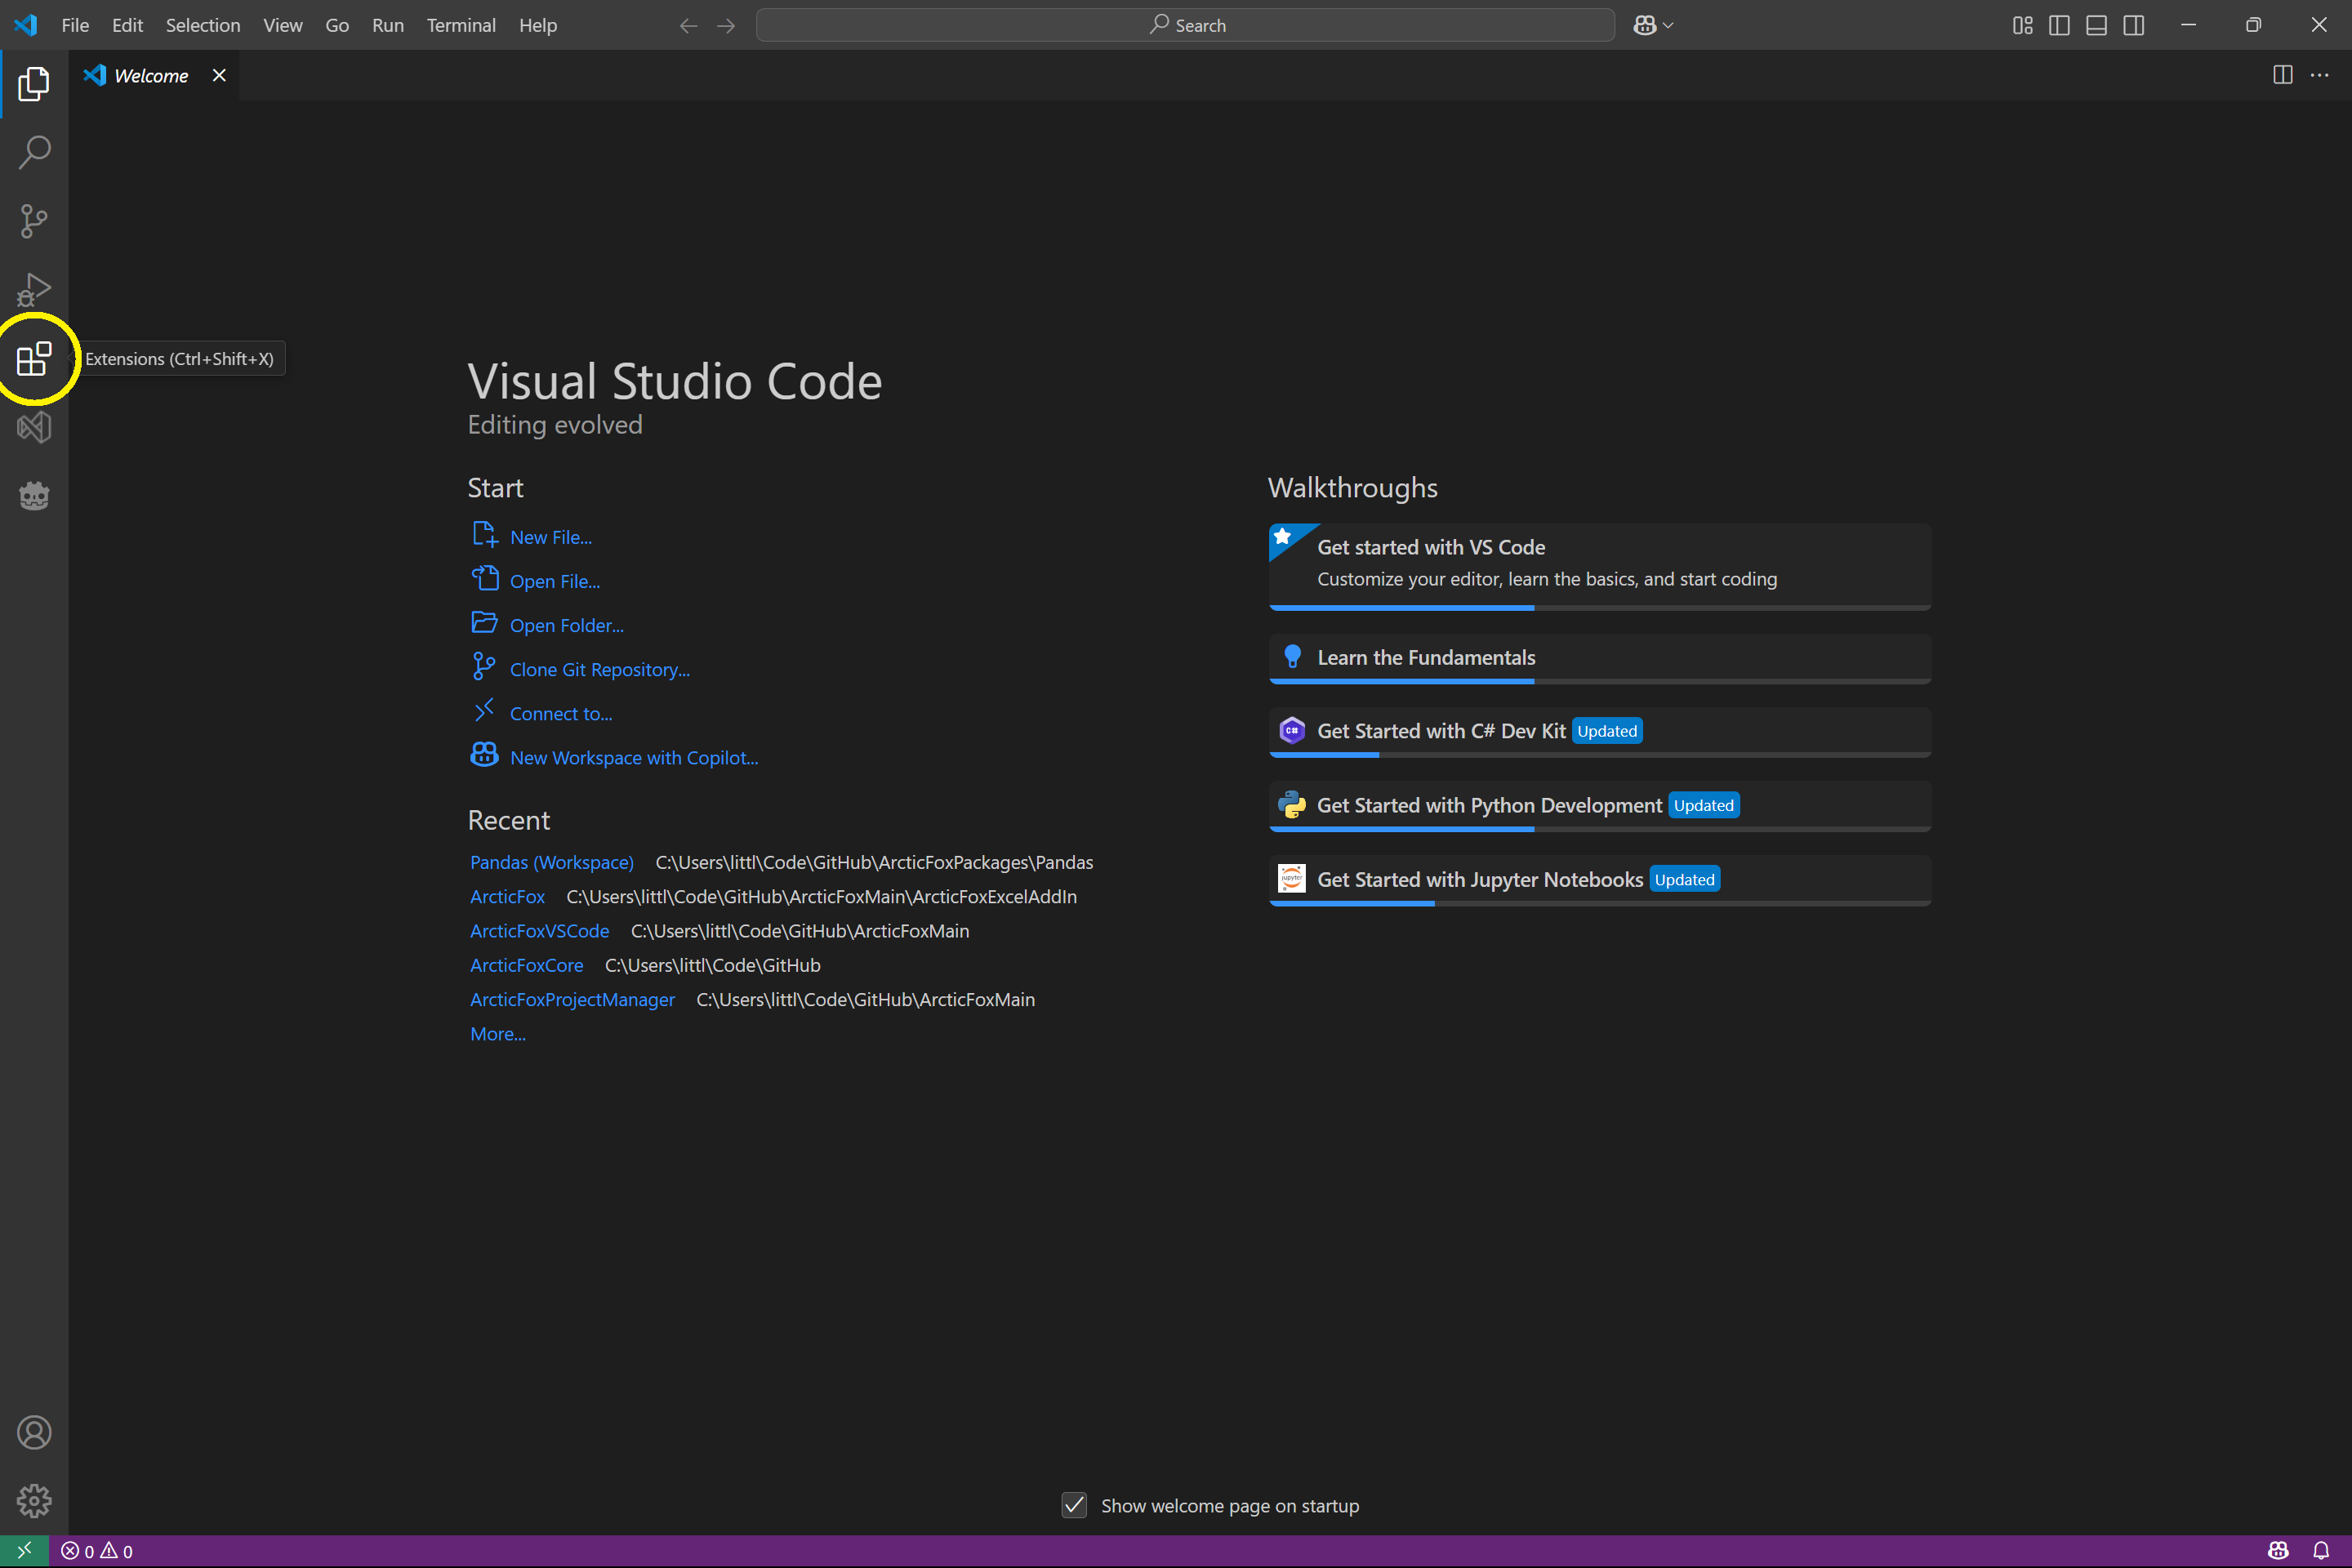Viewport: 2352px width, 1568px height.
Task: Open the Explorer view in activity bar
Action: 34,84
